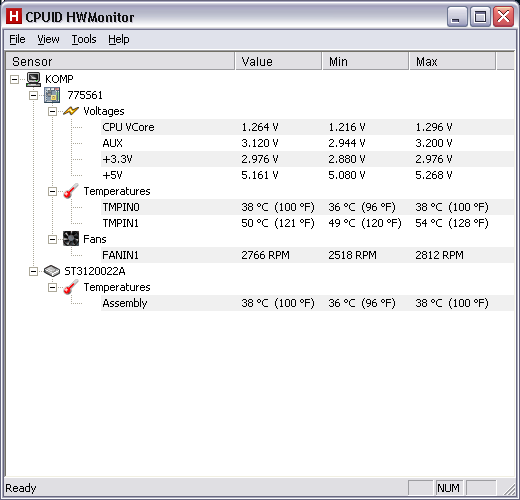
Task: Select the Fans tree label
Action: tap(95, 239)
